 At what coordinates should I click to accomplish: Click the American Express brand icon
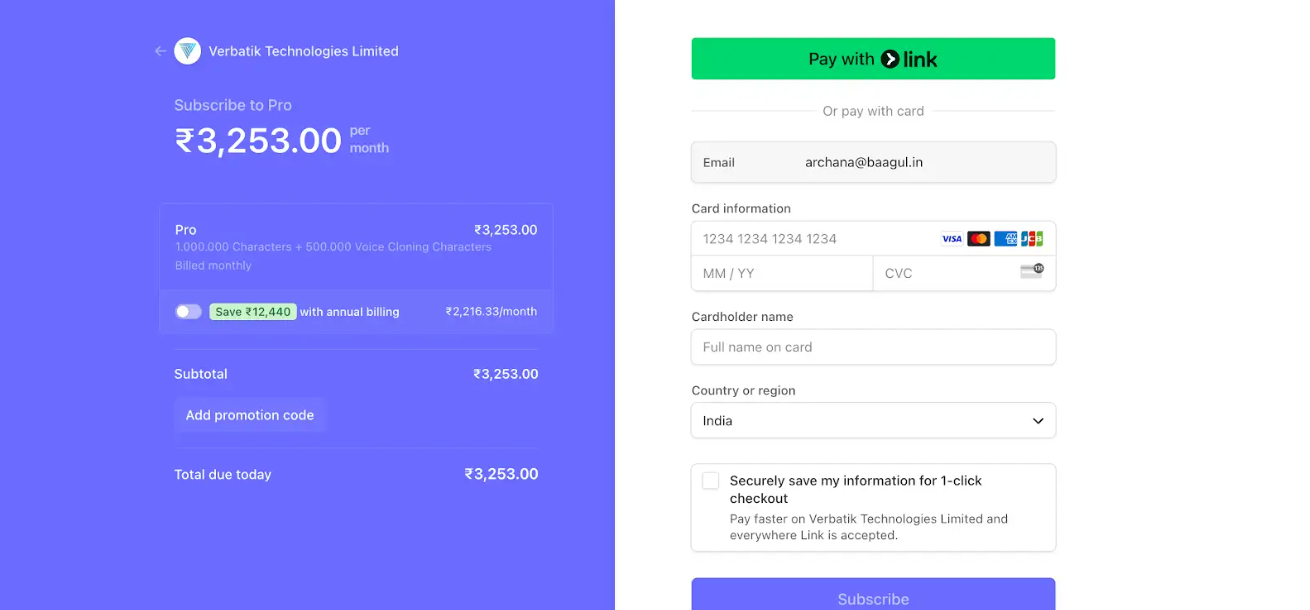click(x=1006, y=239)
